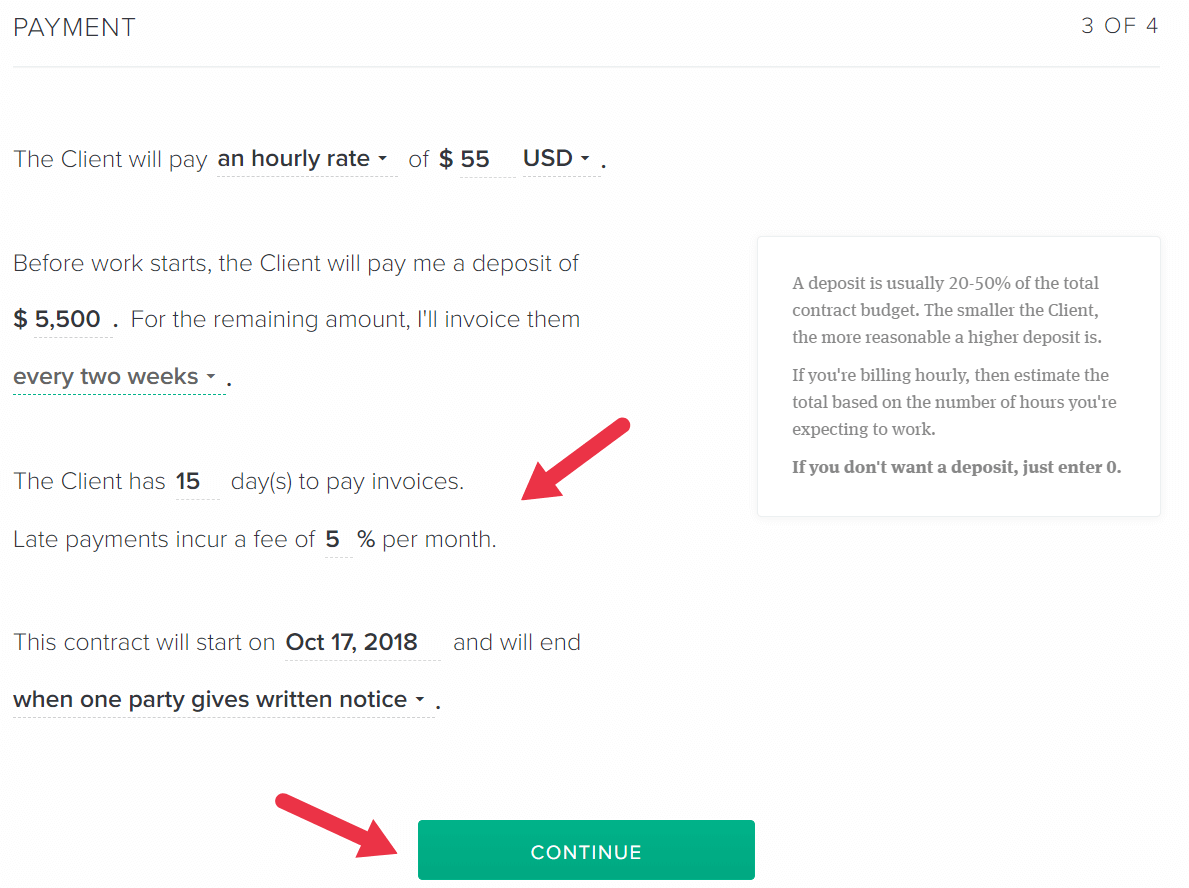Click the arrow beside "every two weeks"
This screenshot has height=888, width=1189.
click(213, 377)
